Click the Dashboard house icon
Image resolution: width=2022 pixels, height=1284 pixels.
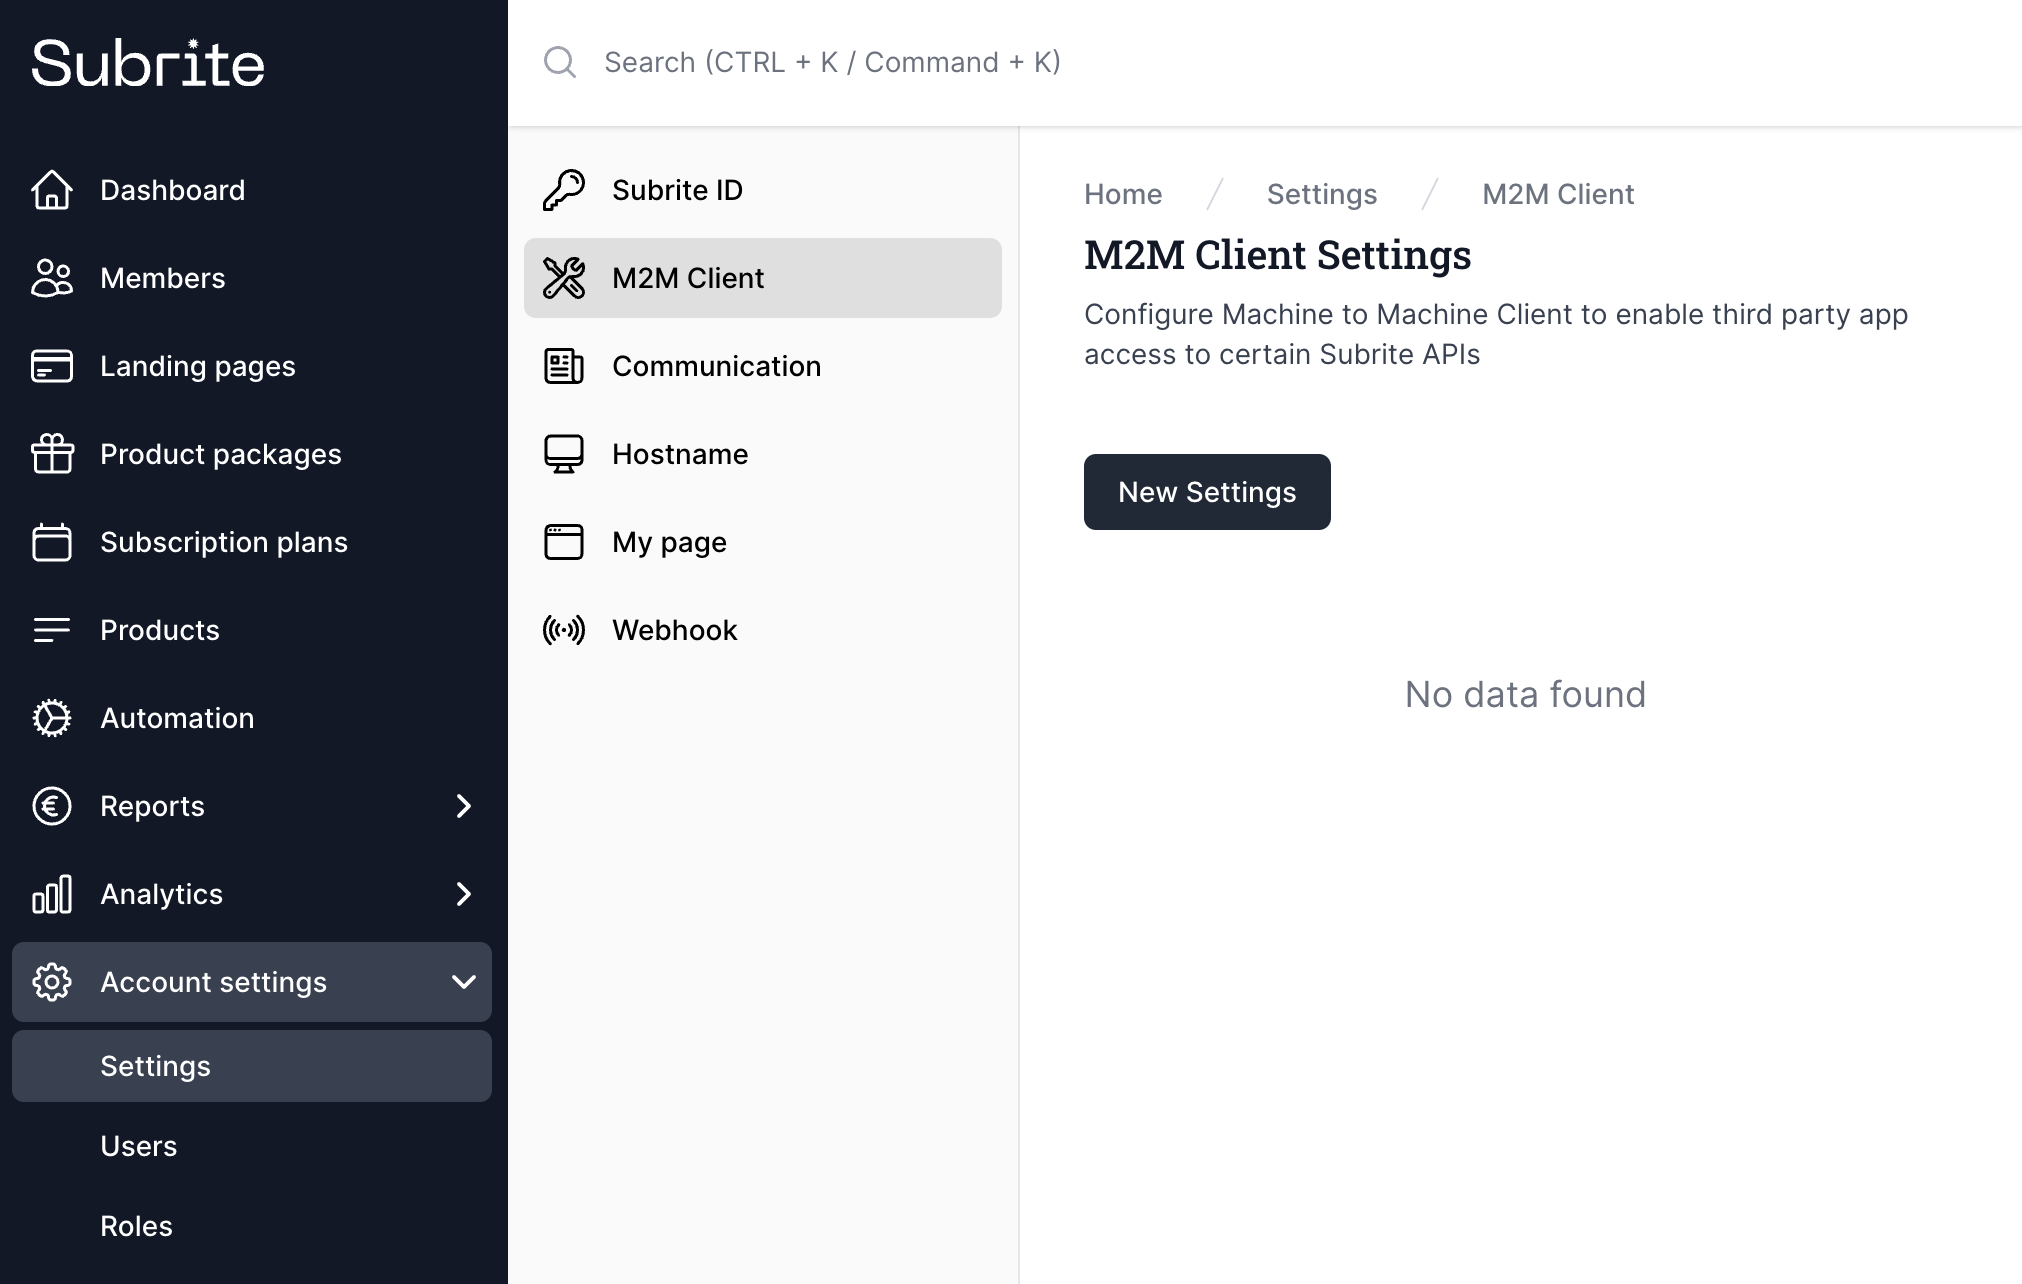coord(52,190)
